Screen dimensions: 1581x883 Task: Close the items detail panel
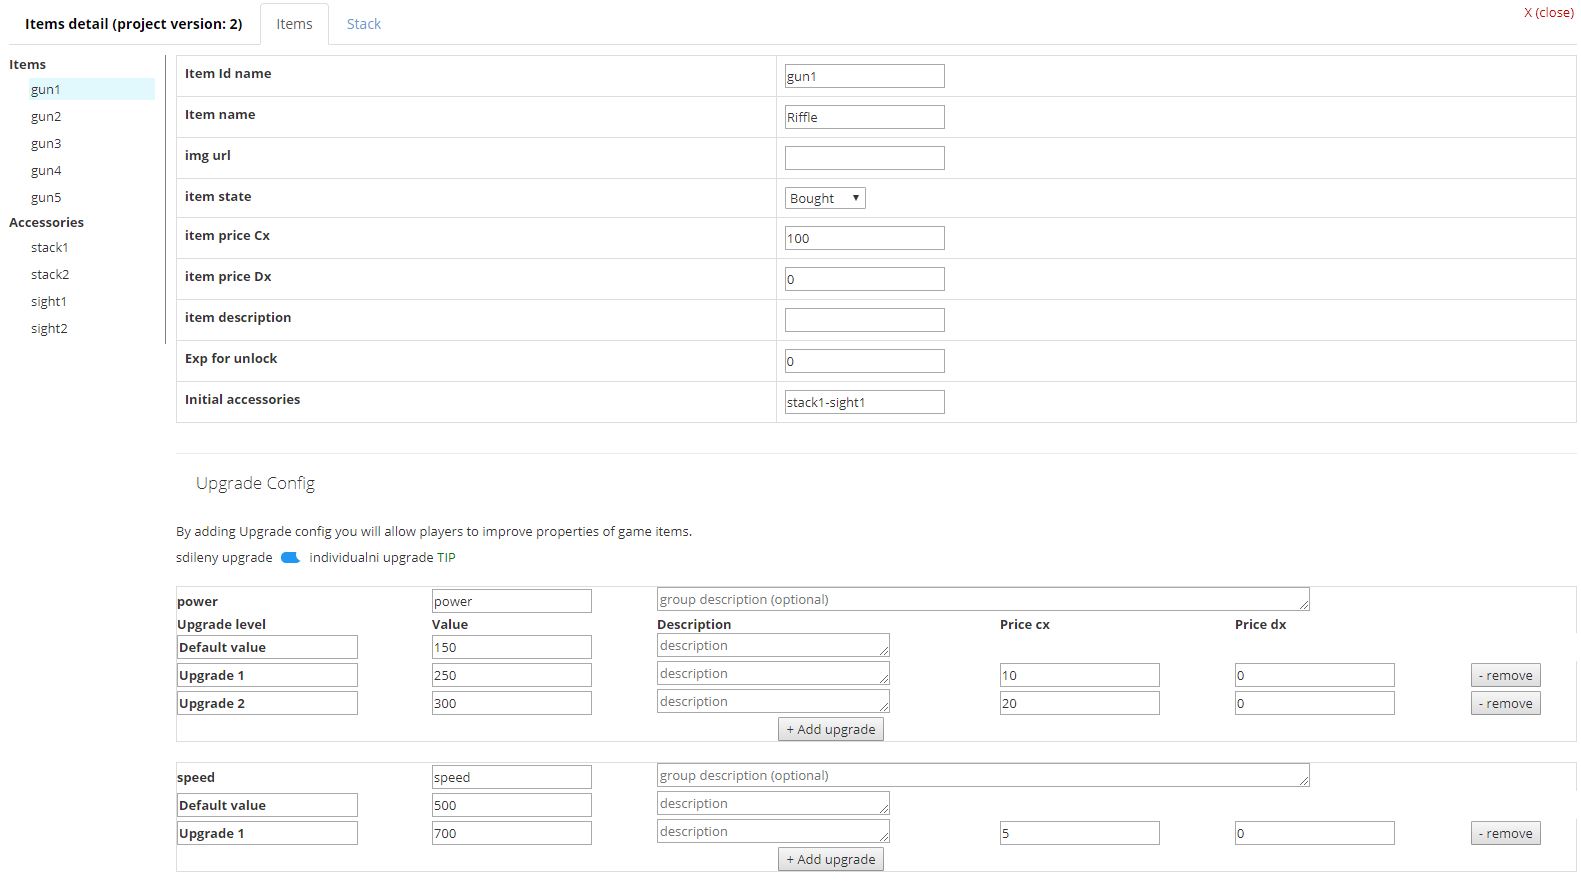1547,13
